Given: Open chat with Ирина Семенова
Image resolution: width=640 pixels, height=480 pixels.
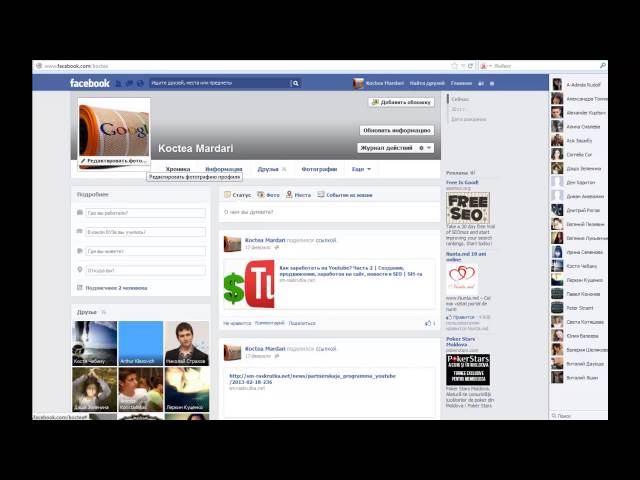Looking at the screenshot, I should click(578, 252).
